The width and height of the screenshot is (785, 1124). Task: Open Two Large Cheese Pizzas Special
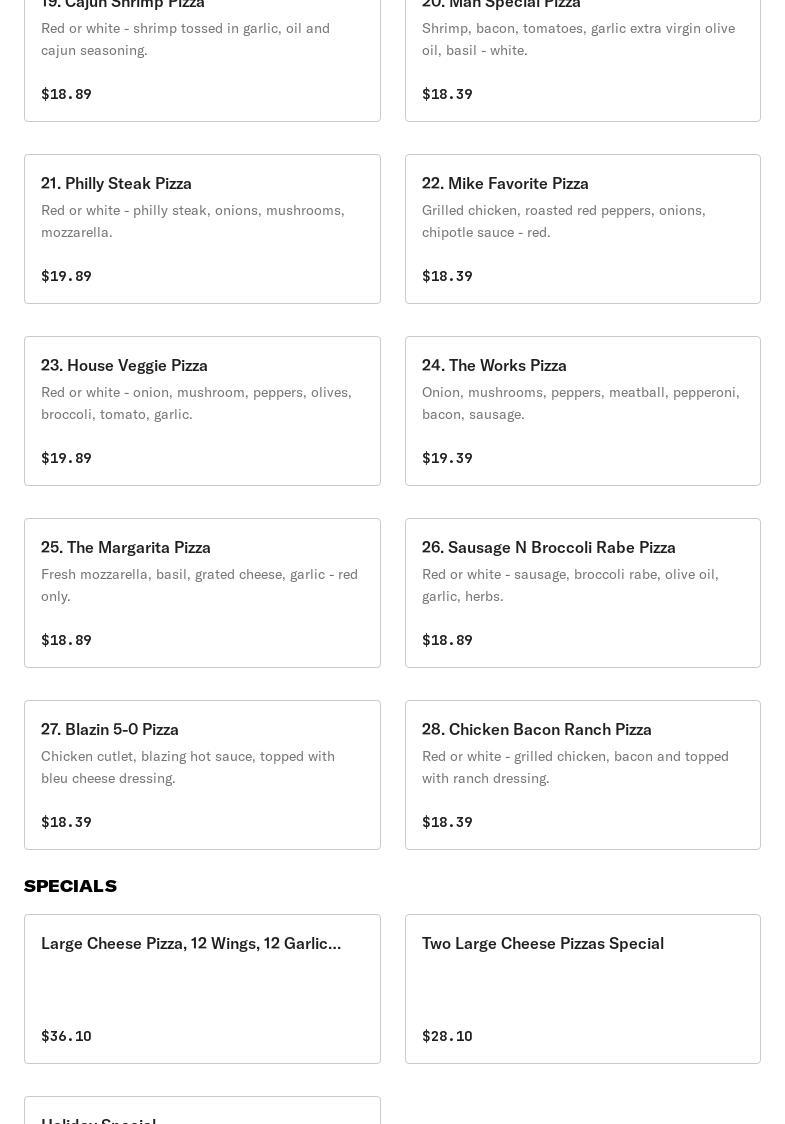[582, 989]
